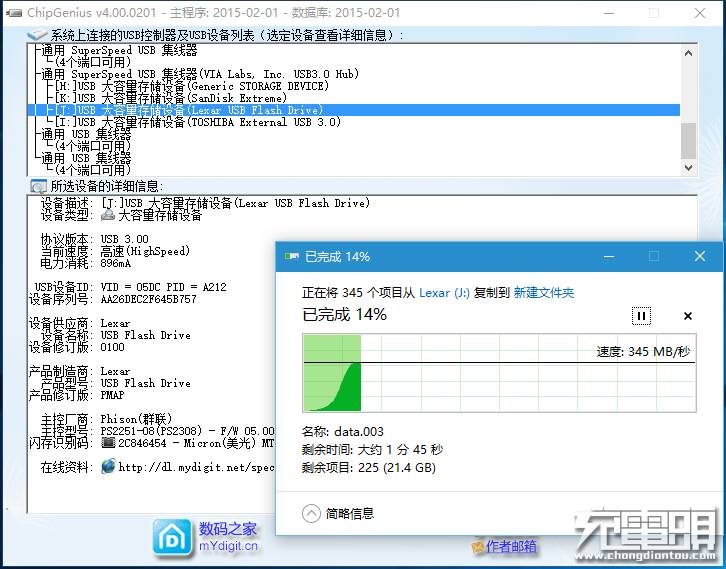Collapse details via 简略信息 chevron
Viewport: 726px width, 569px height.
(311, 513)
